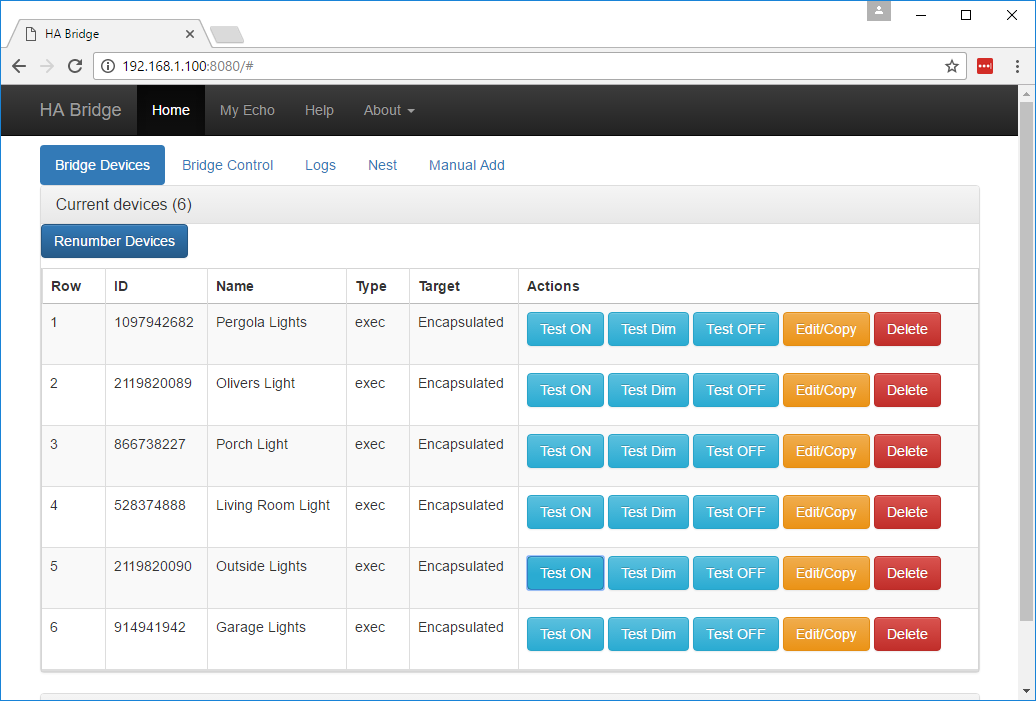Delete the Living Room Light device
The height and width of the screenshot is (701, 1036).
coord(907,512)
